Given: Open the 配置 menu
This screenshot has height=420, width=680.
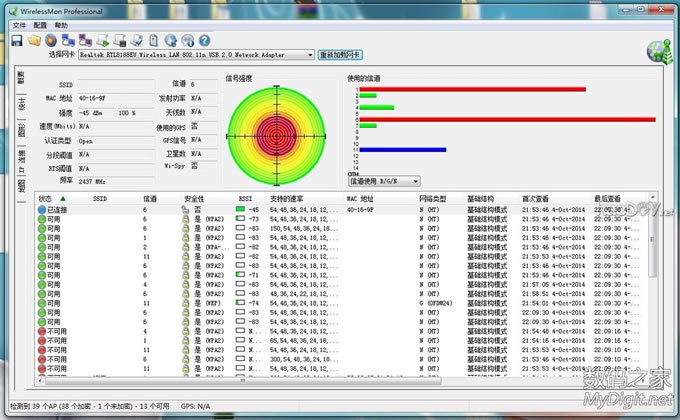Looking at the screenshot, I should click(41, 23).
